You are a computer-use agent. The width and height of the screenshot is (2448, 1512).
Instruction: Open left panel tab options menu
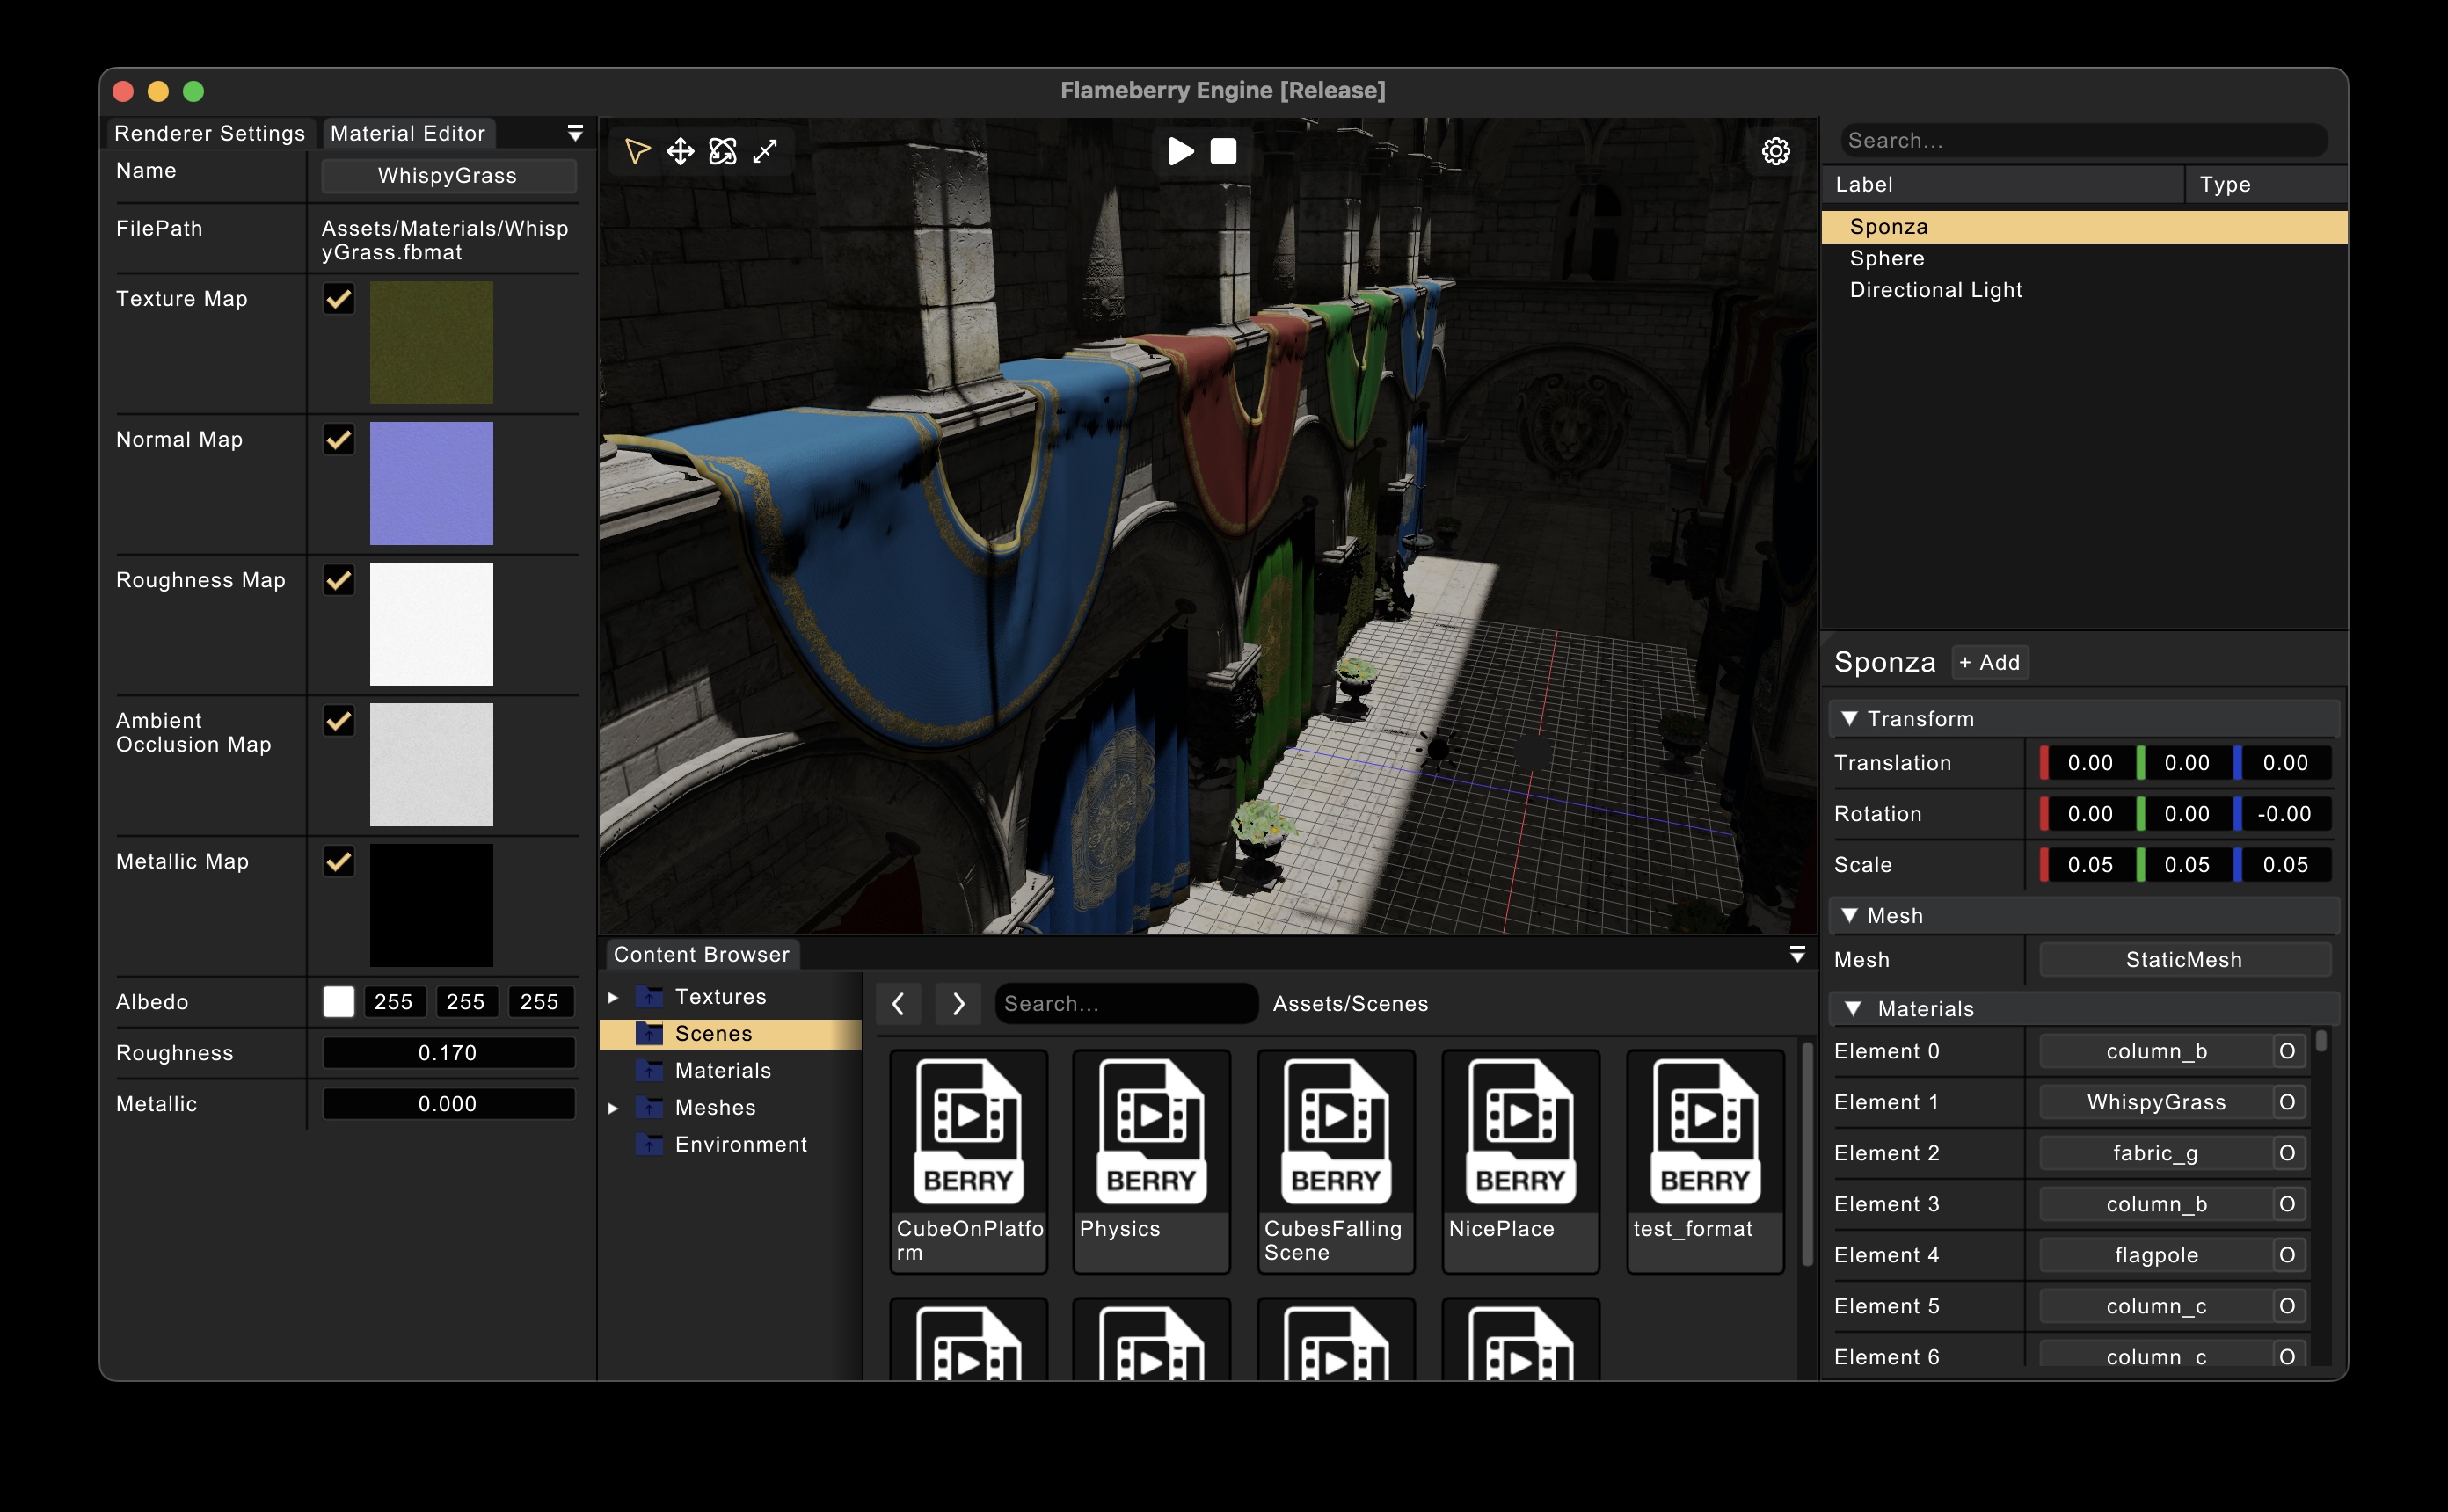[575, 133]
